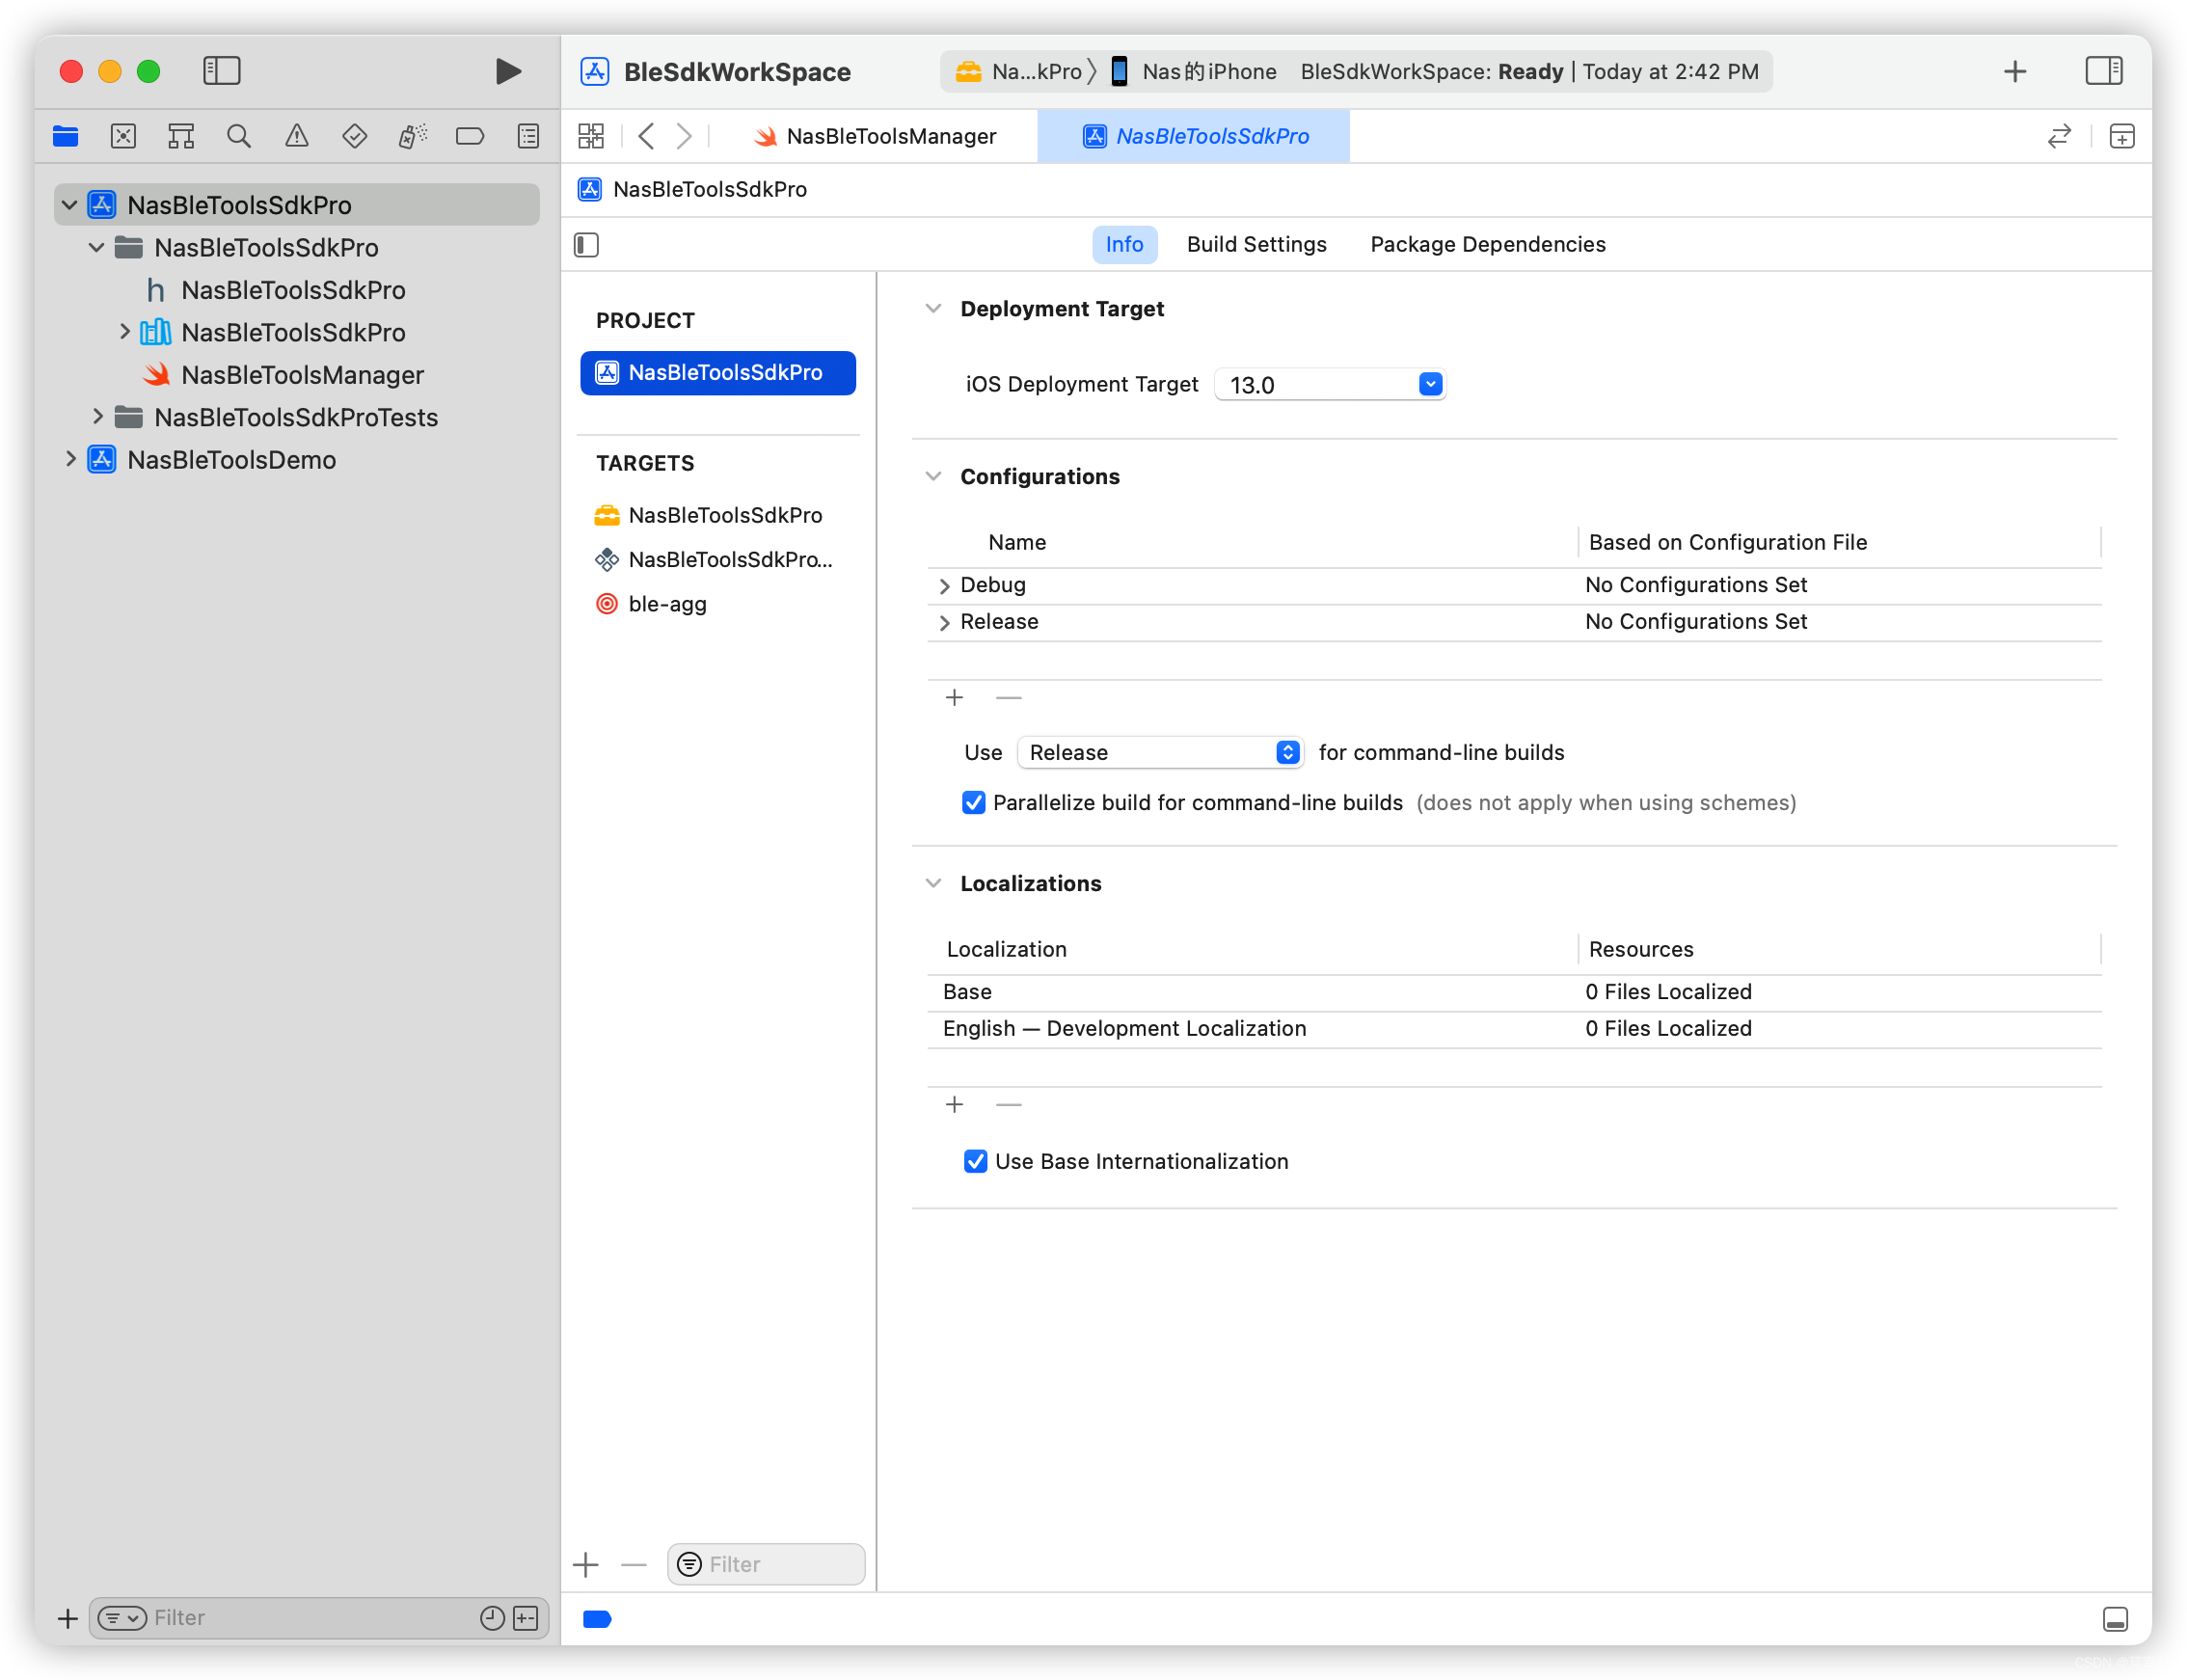
Task: Add editor on right icon
Action: point(2121,136)
